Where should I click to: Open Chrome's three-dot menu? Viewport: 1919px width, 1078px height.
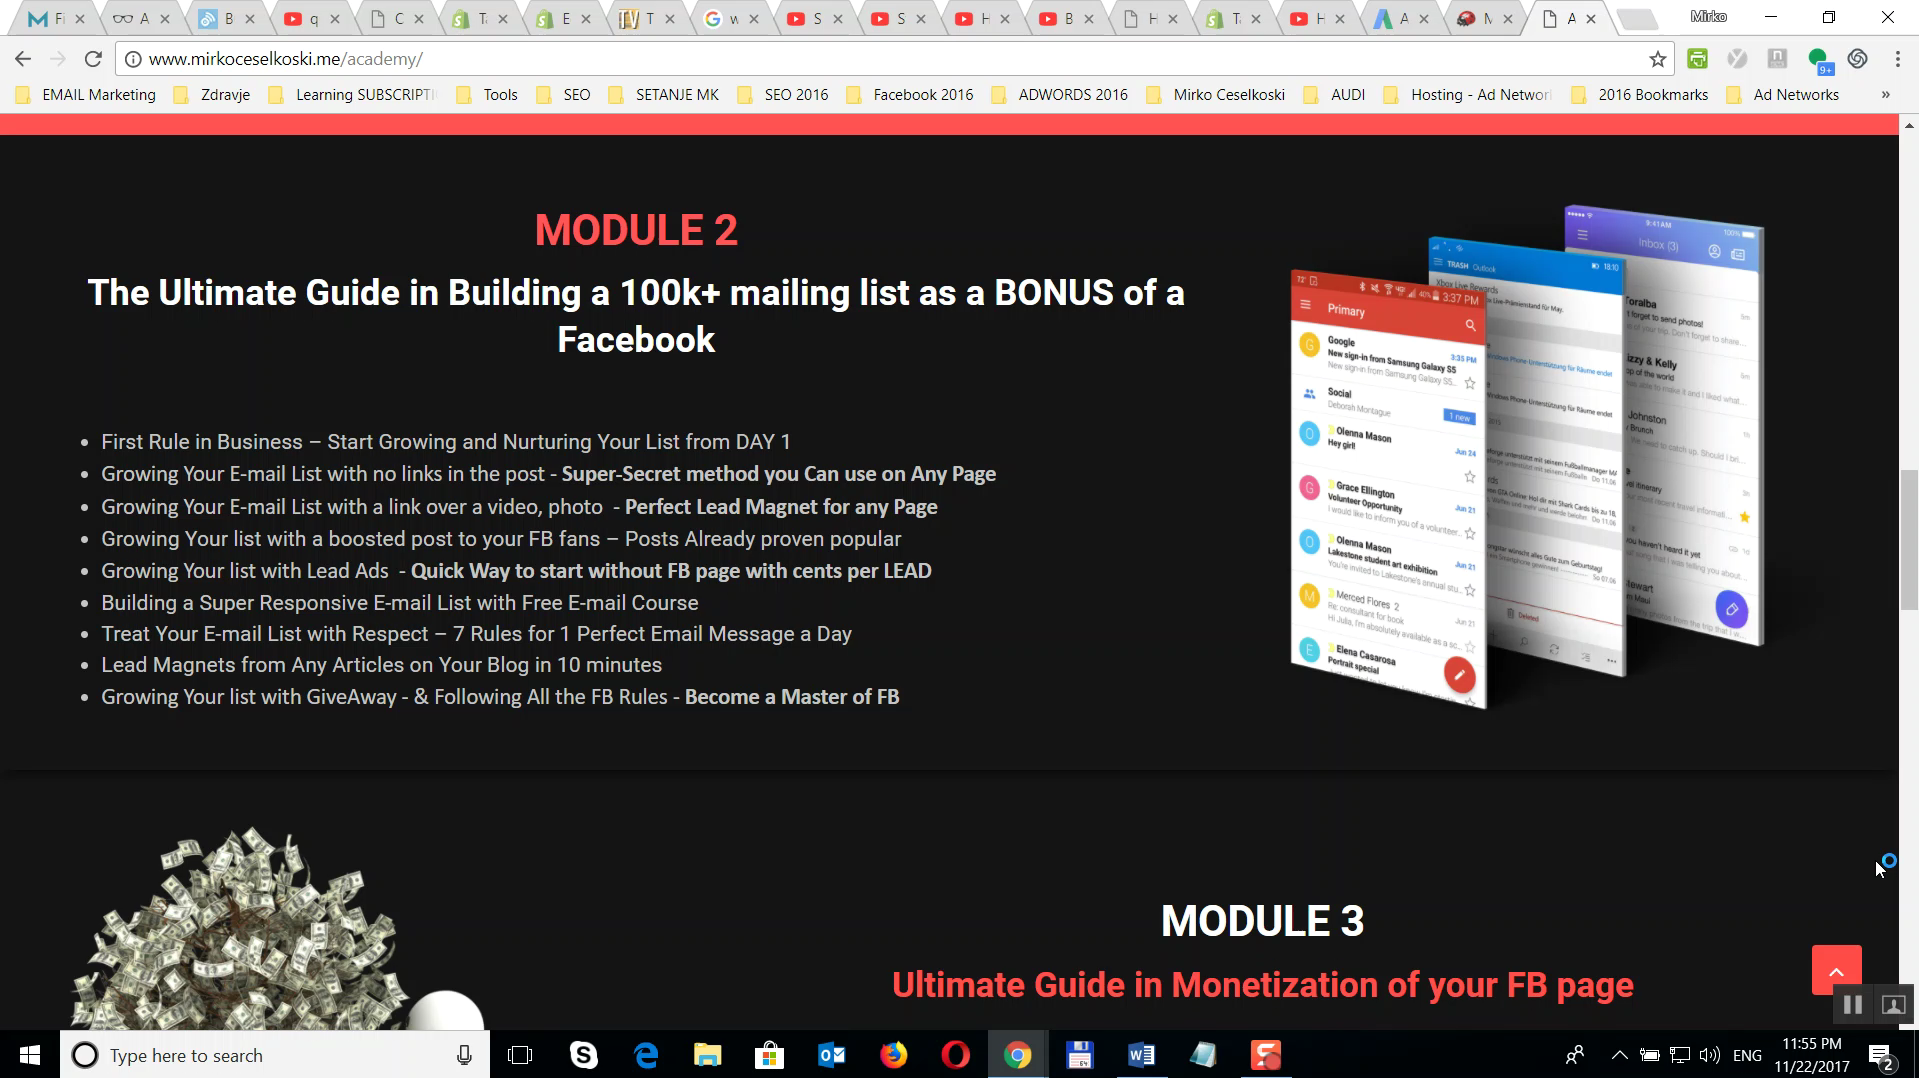tap(1897, 59)
